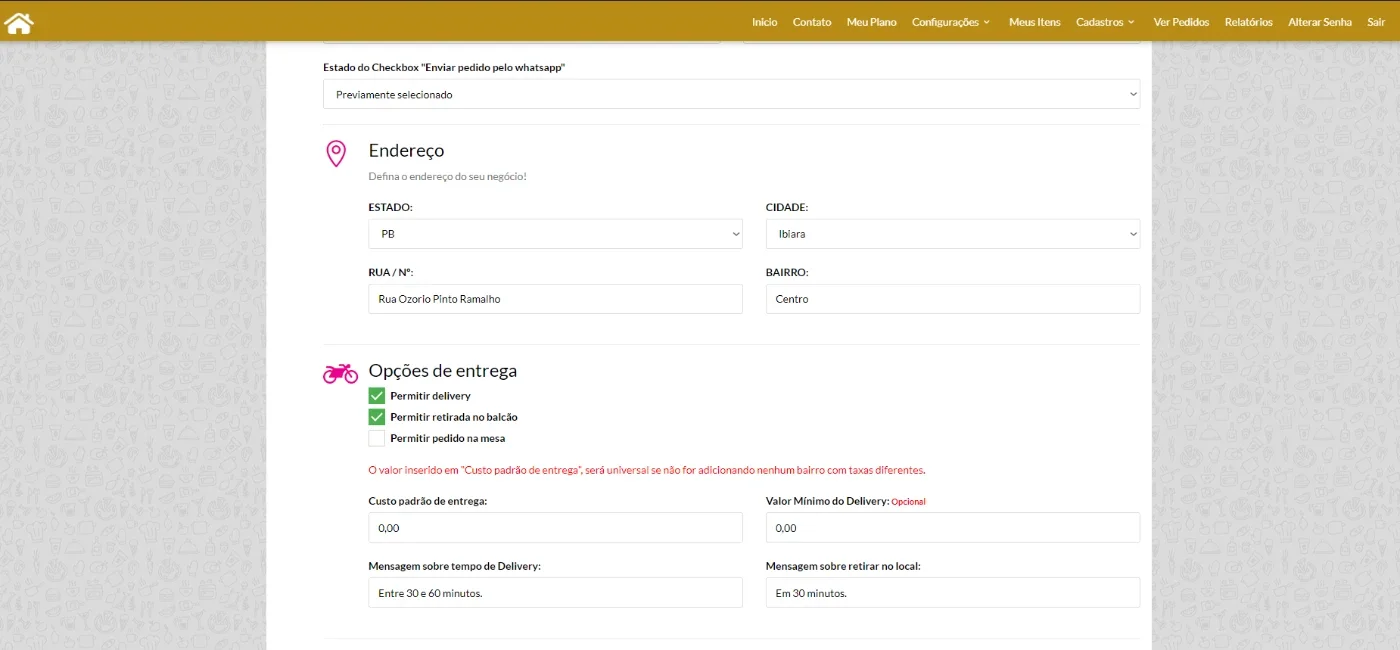Open the CIDADE dropdown showing Ibiara
This screenshot has width=1400, height=650.
(x=952, y=234)
